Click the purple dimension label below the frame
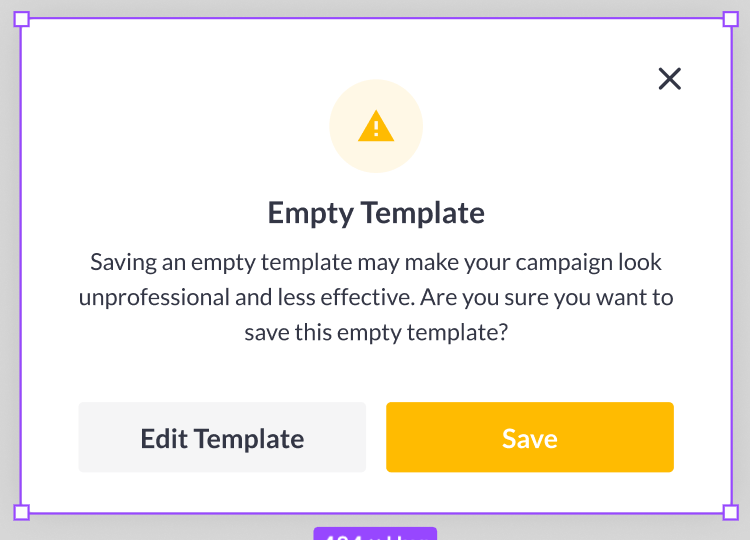Screen dimensions: 750x540 coord(375,534)
